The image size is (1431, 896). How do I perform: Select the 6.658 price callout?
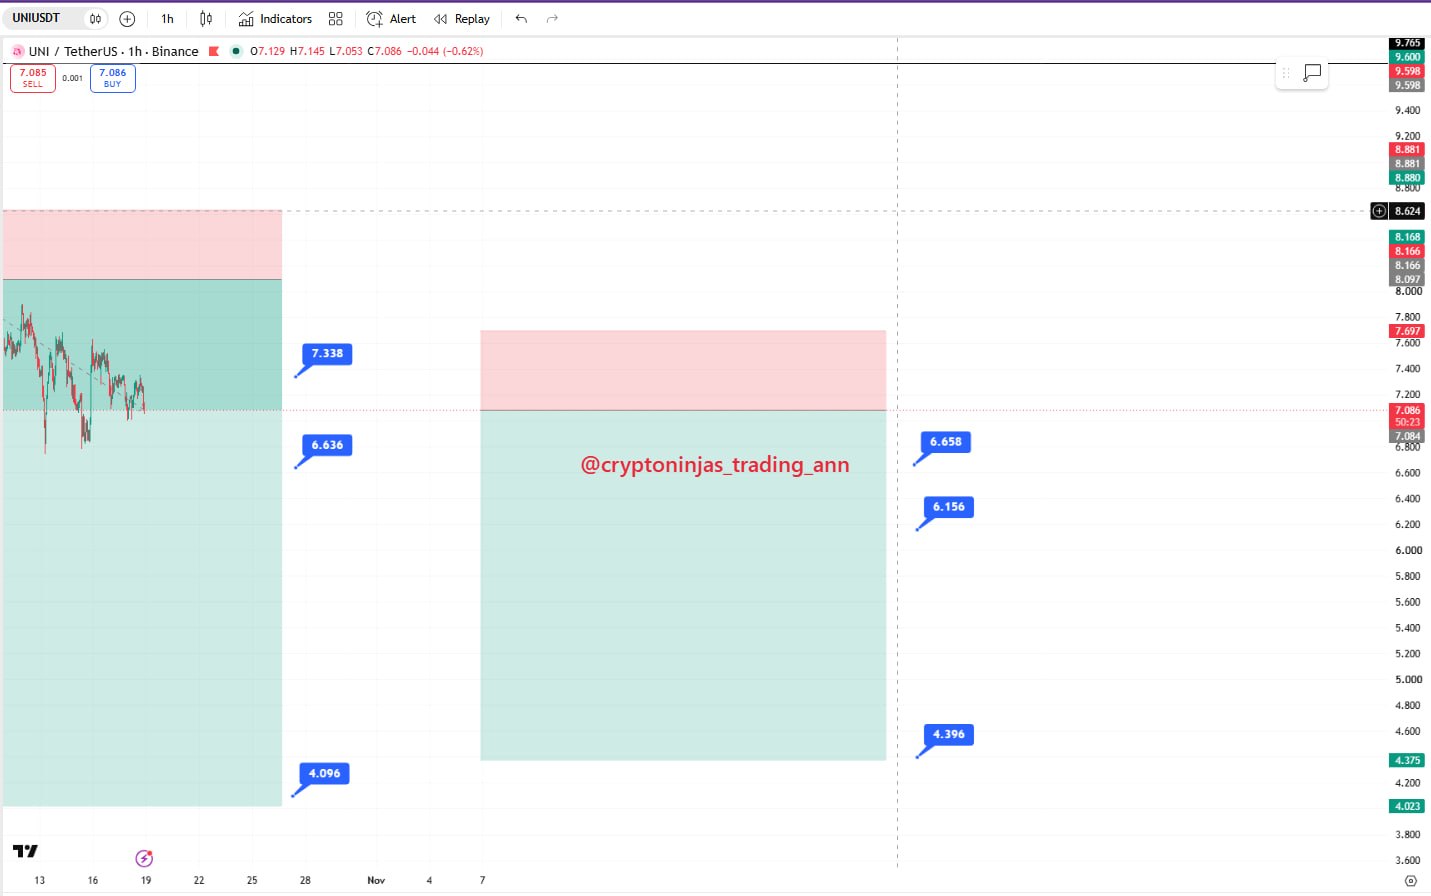946,442
